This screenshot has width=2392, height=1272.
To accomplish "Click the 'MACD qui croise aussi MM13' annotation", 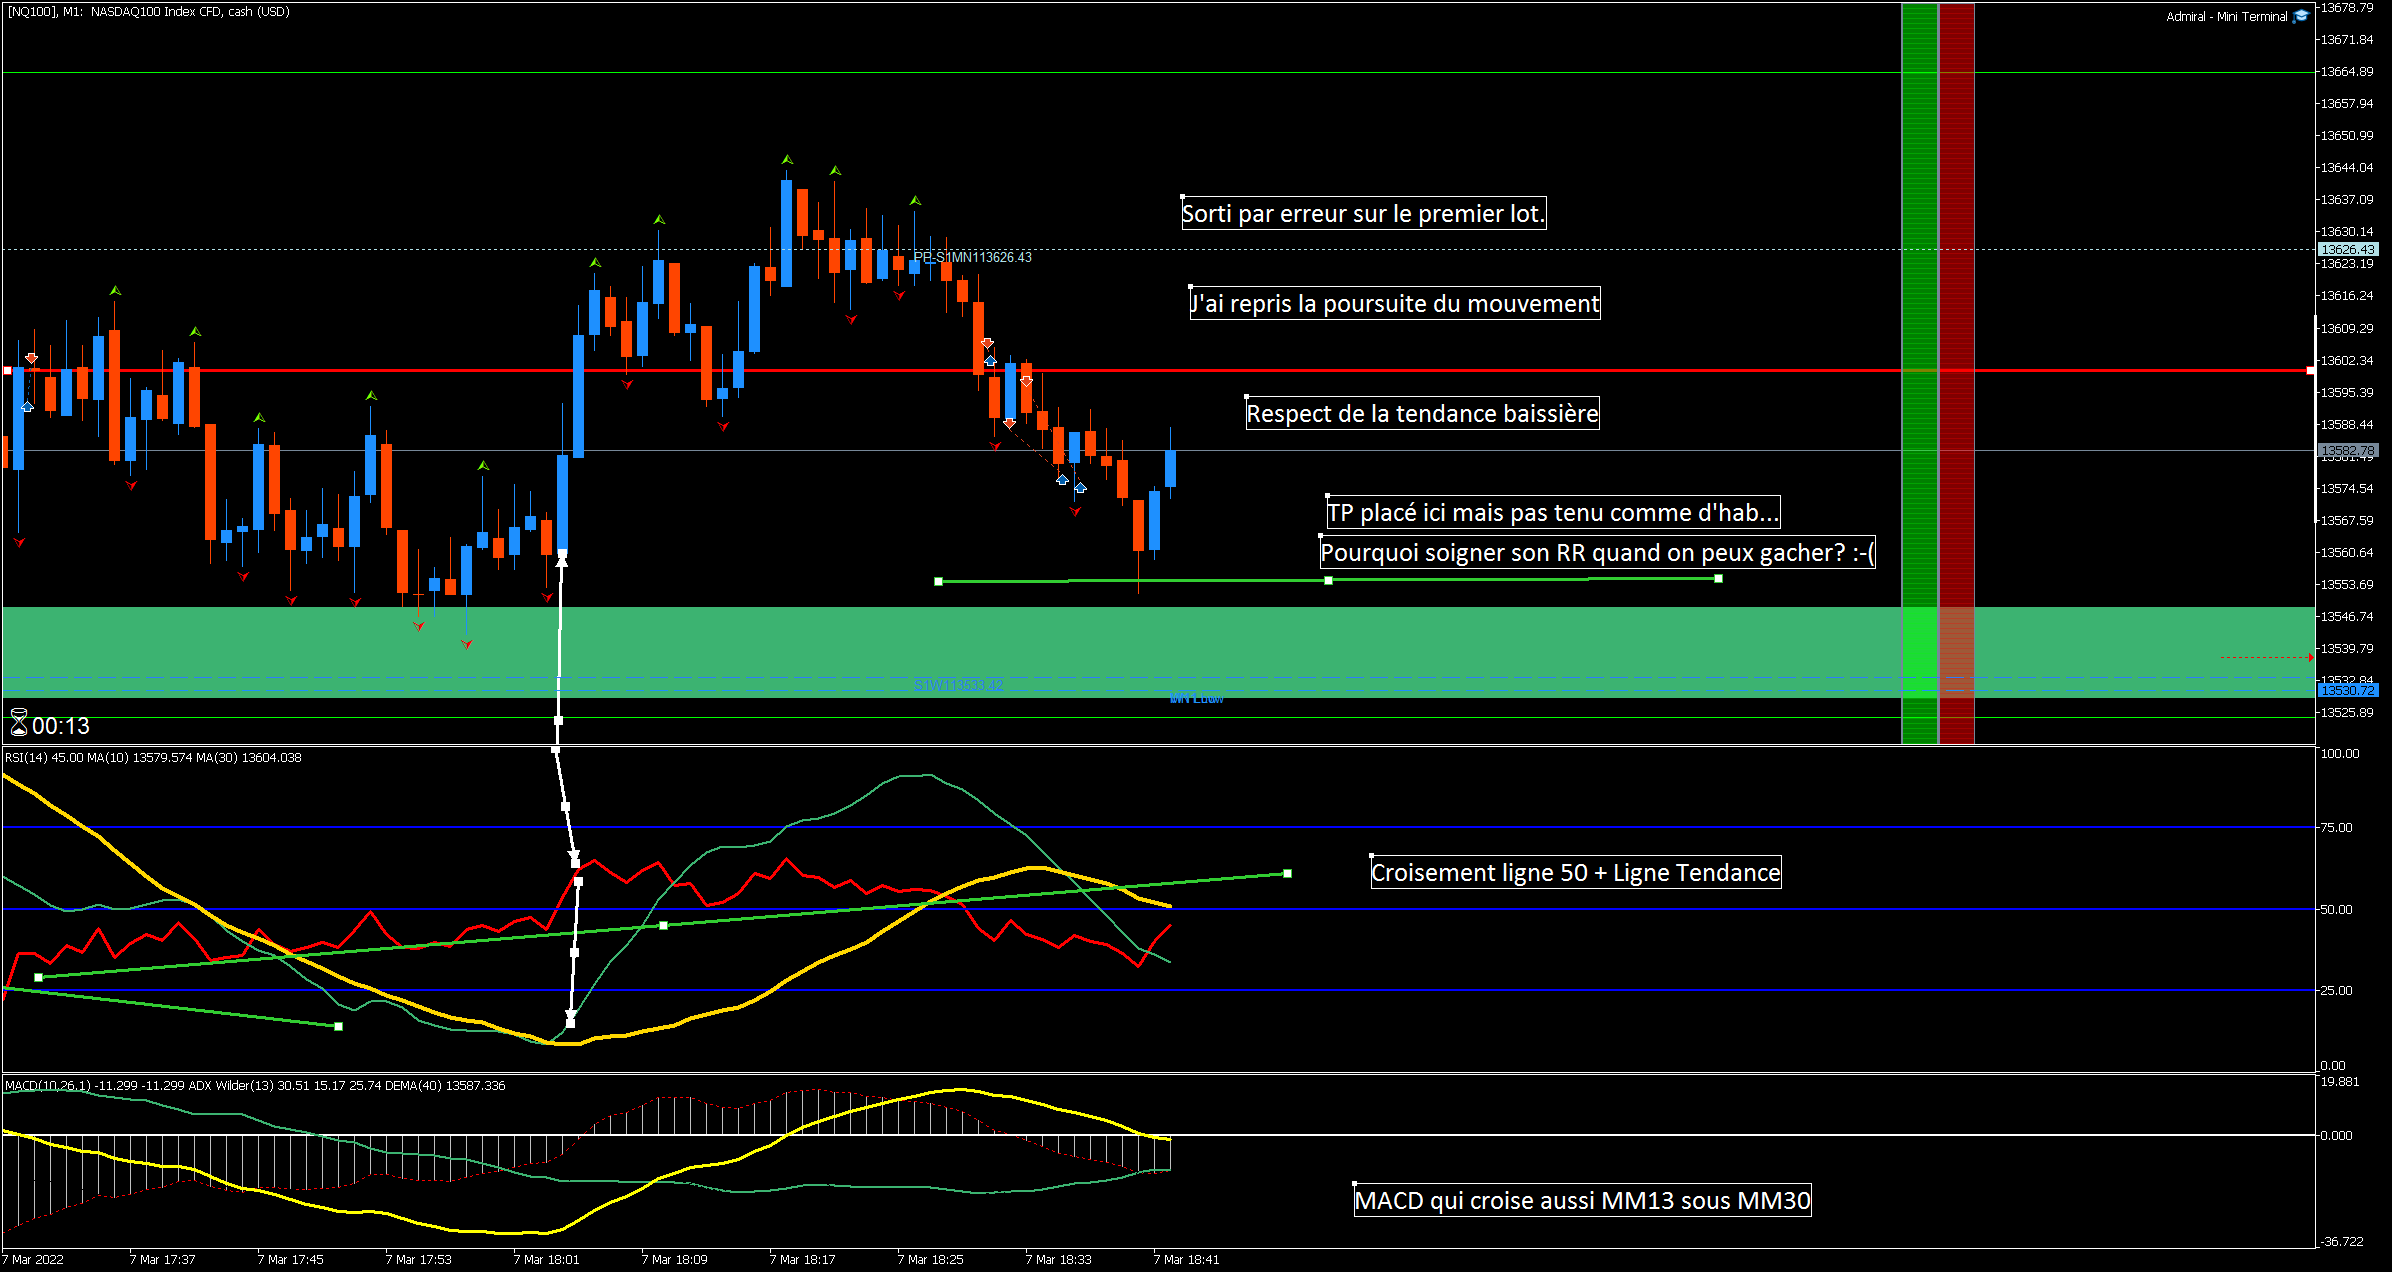I will click(1582, 1200).
